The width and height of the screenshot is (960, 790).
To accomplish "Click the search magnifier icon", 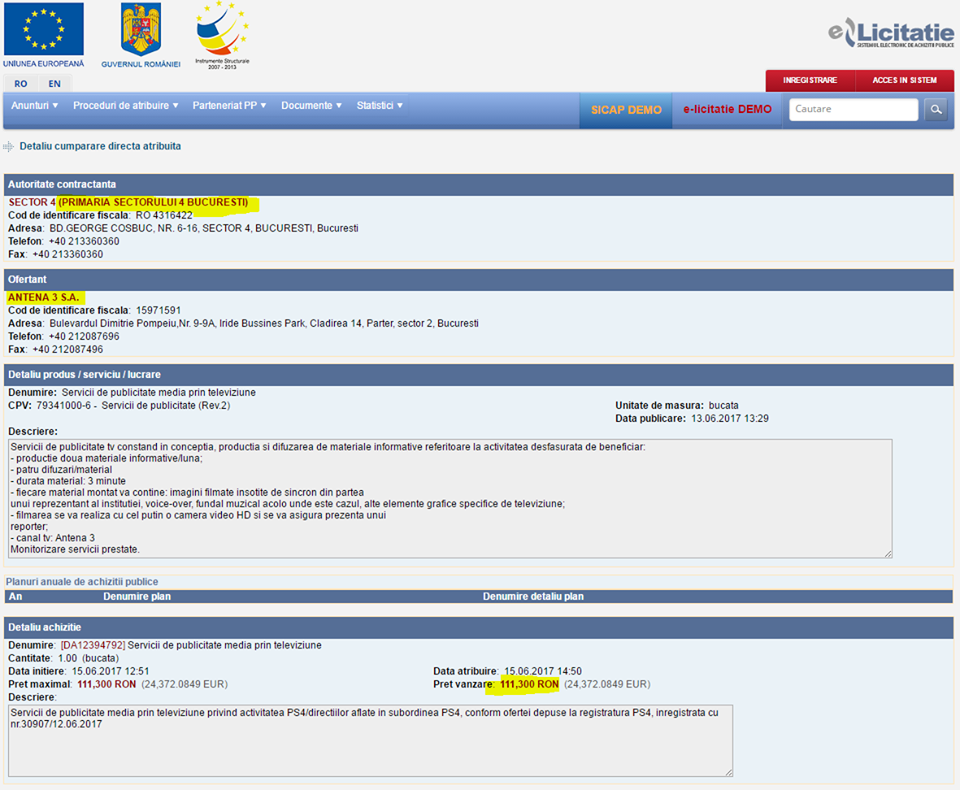I will pos(935,110).
